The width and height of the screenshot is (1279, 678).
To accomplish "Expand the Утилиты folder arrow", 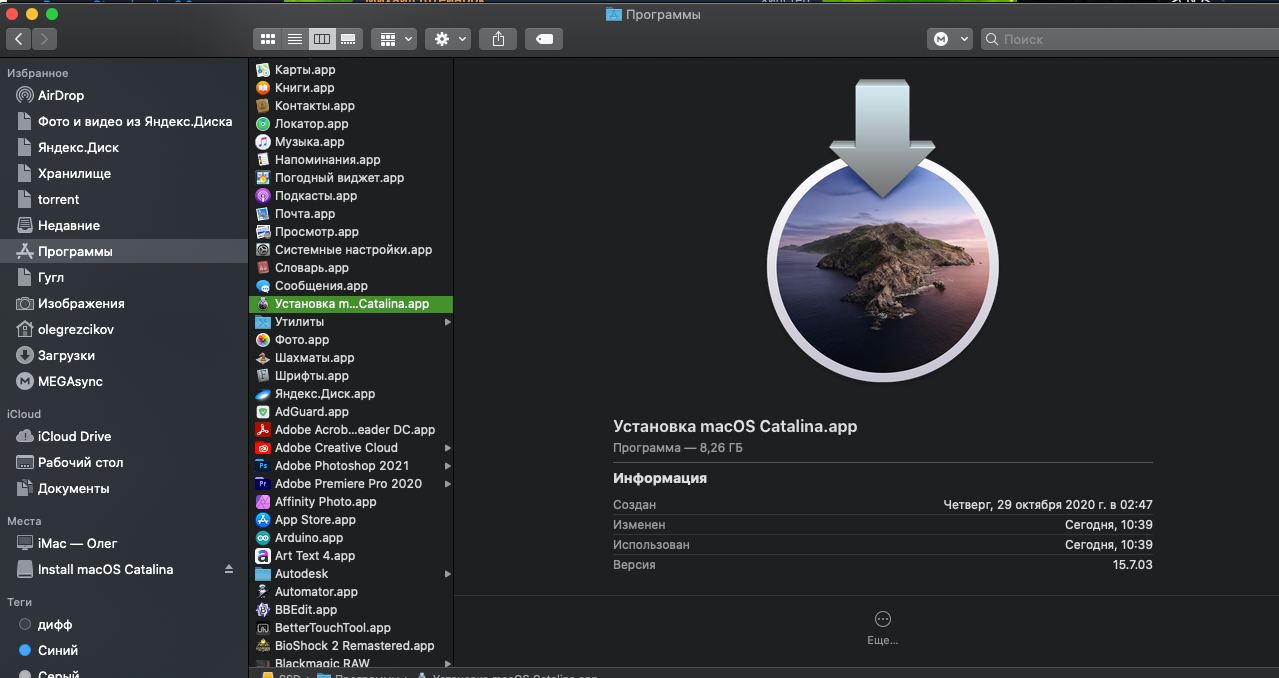I will 447,322.
